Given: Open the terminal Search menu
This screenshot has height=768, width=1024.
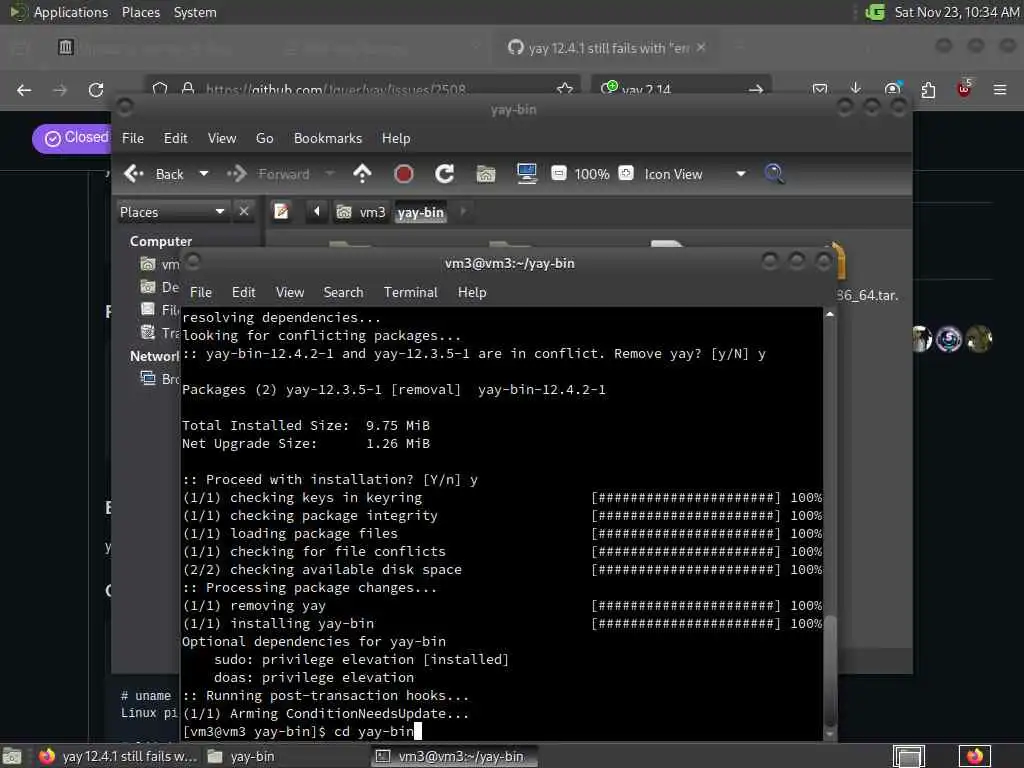Looking at the screenshot, I should pos(344,293).
